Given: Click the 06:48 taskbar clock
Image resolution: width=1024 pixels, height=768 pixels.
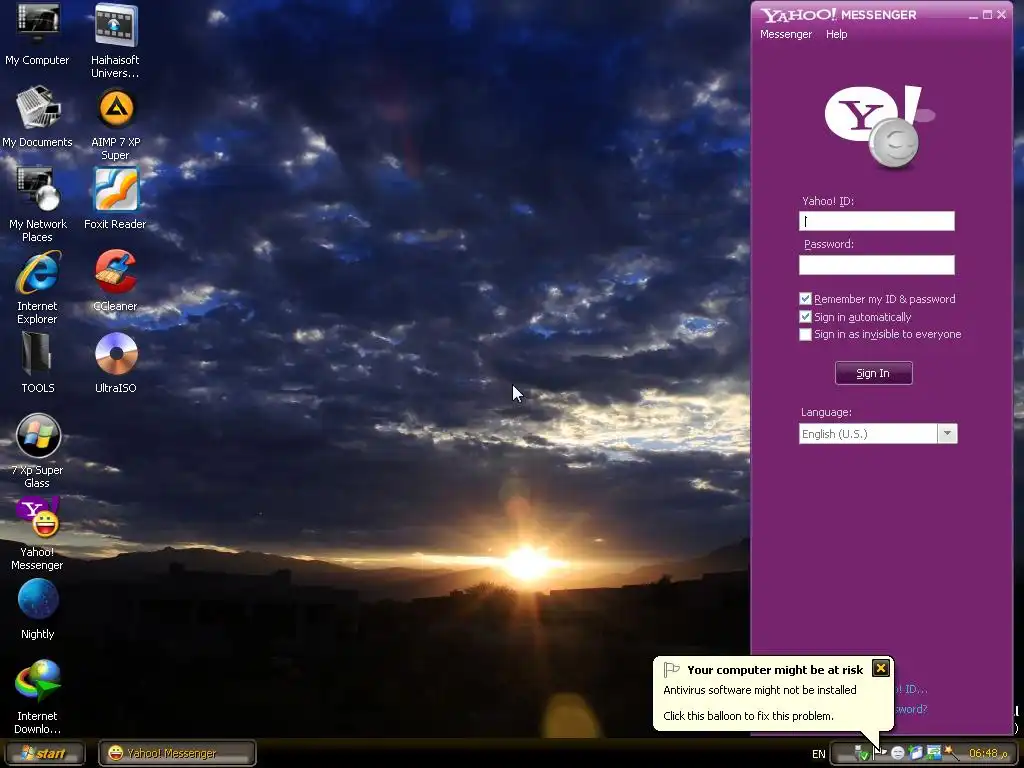Looking at the screenshot, I should point(988,754).
